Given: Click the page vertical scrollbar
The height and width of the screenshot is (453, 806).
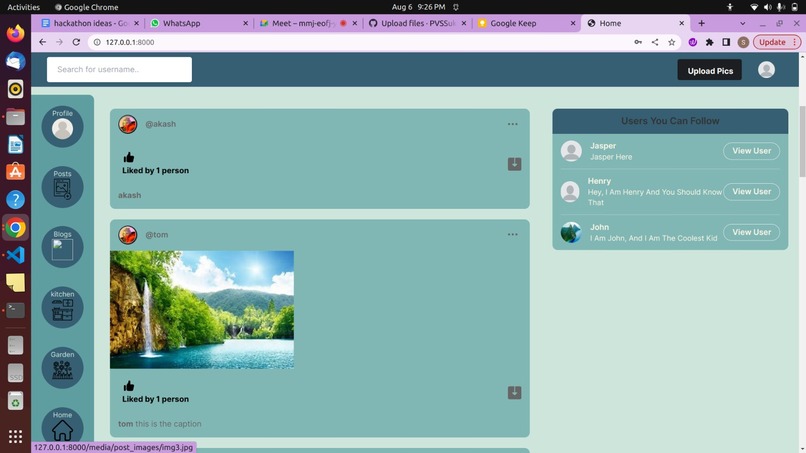Looking at the screenshot, I should (802, 141).
